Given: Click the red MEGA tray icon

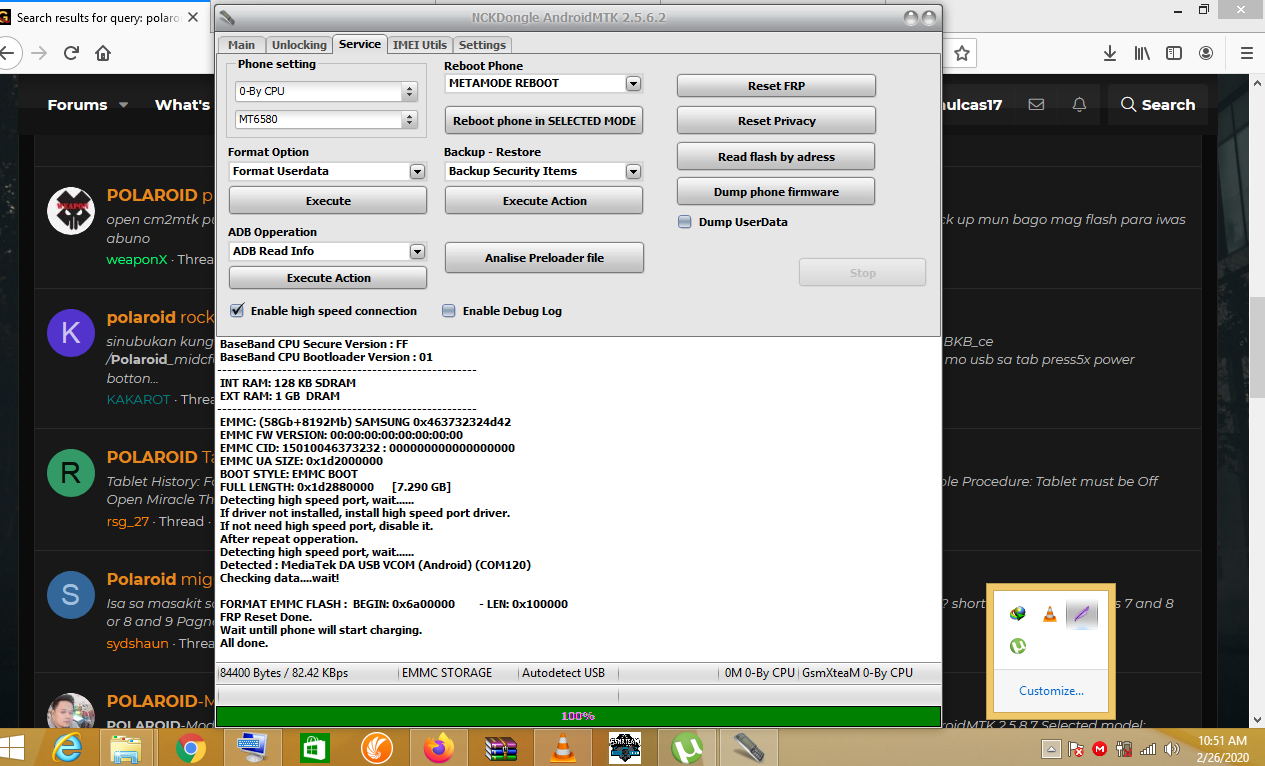Looking at the screenshot, I should point(1100,748).
